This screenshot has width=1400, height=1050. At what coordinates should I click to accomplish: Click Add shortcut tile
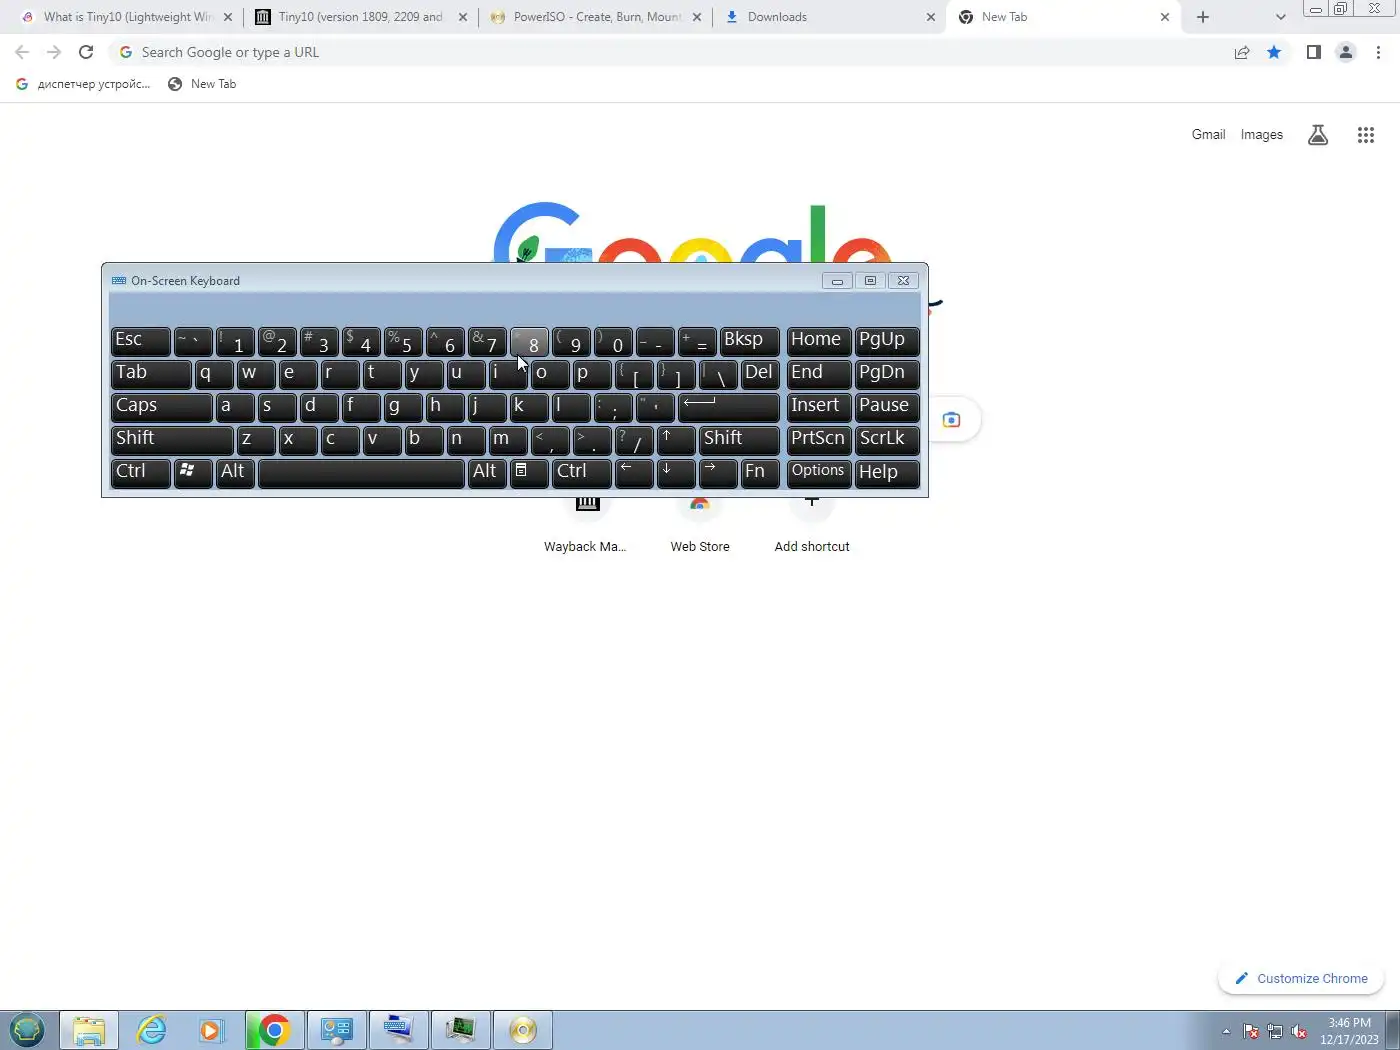[812, 524]
